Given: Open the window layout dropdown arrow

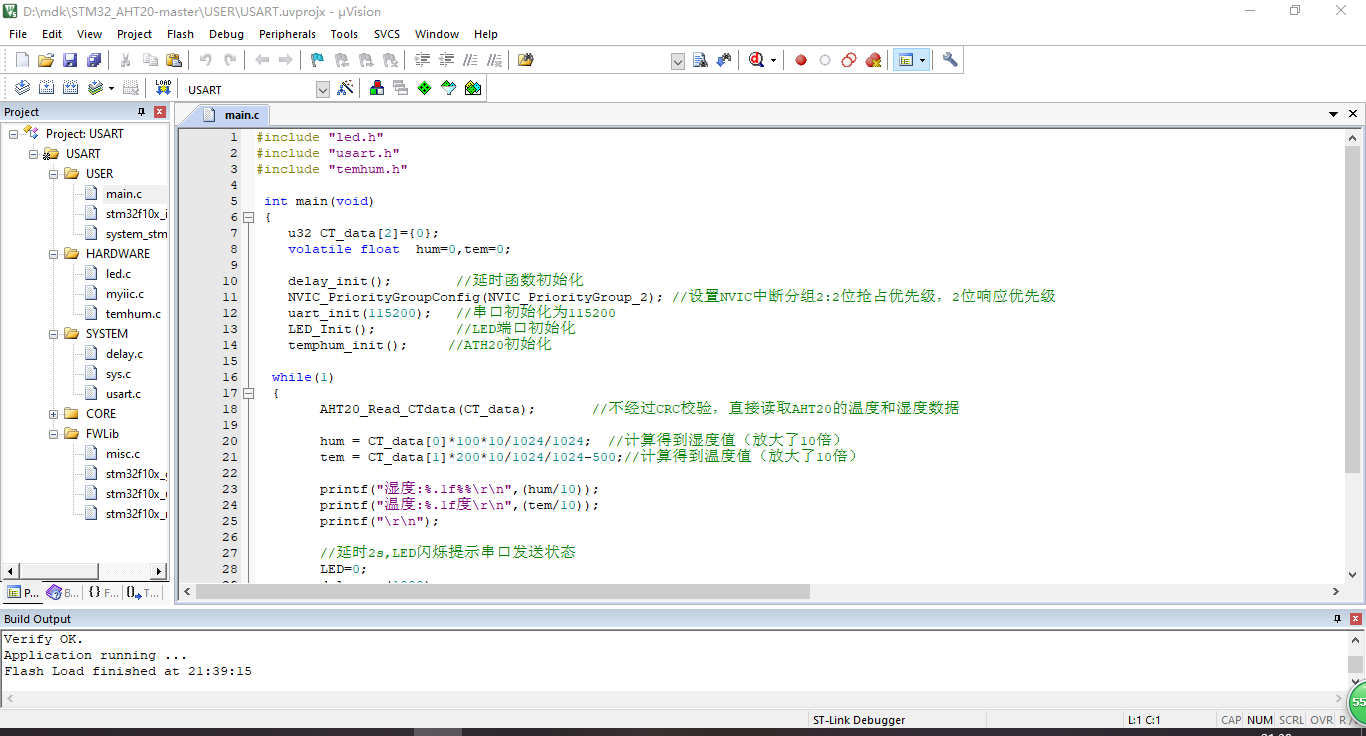Looking at the screenshot, I should pyautogui.click(x=922, y=60).
